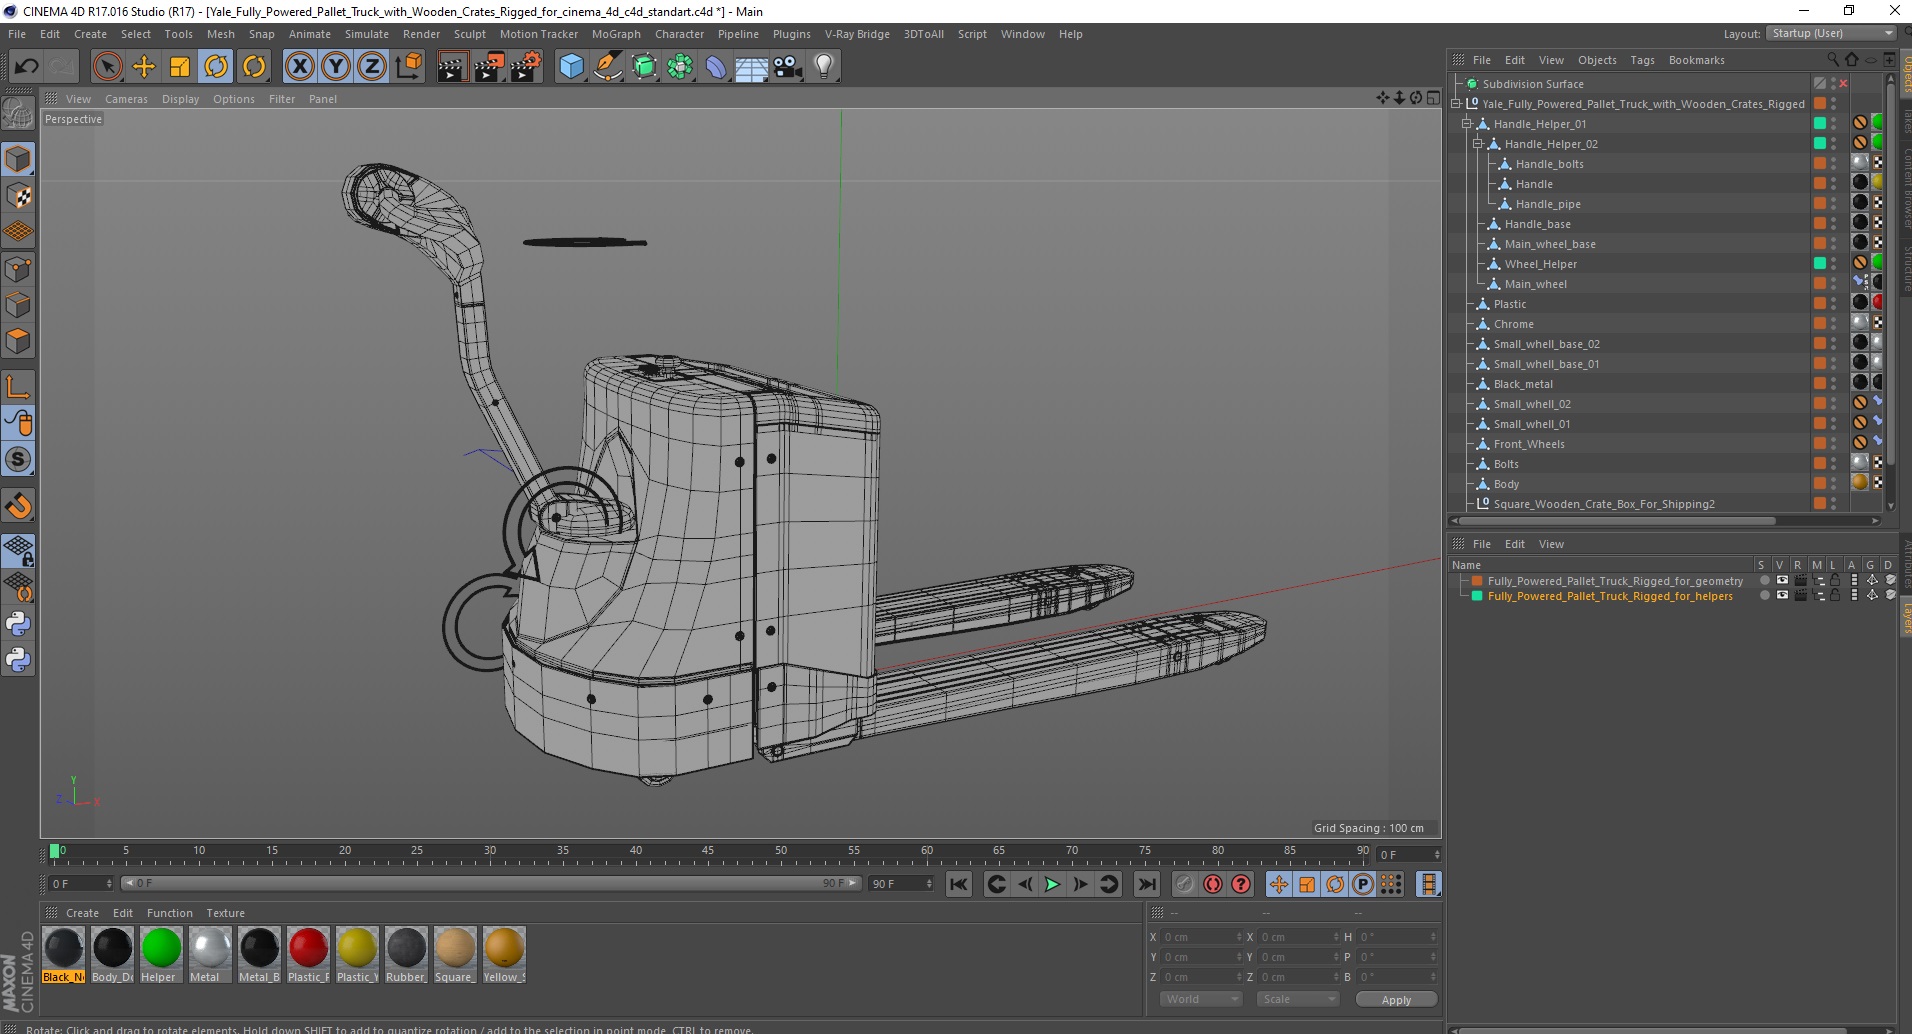This screenshot has height=1034, width=1912.
Task: Select the Handle_bolts object
Action: 1549,164
